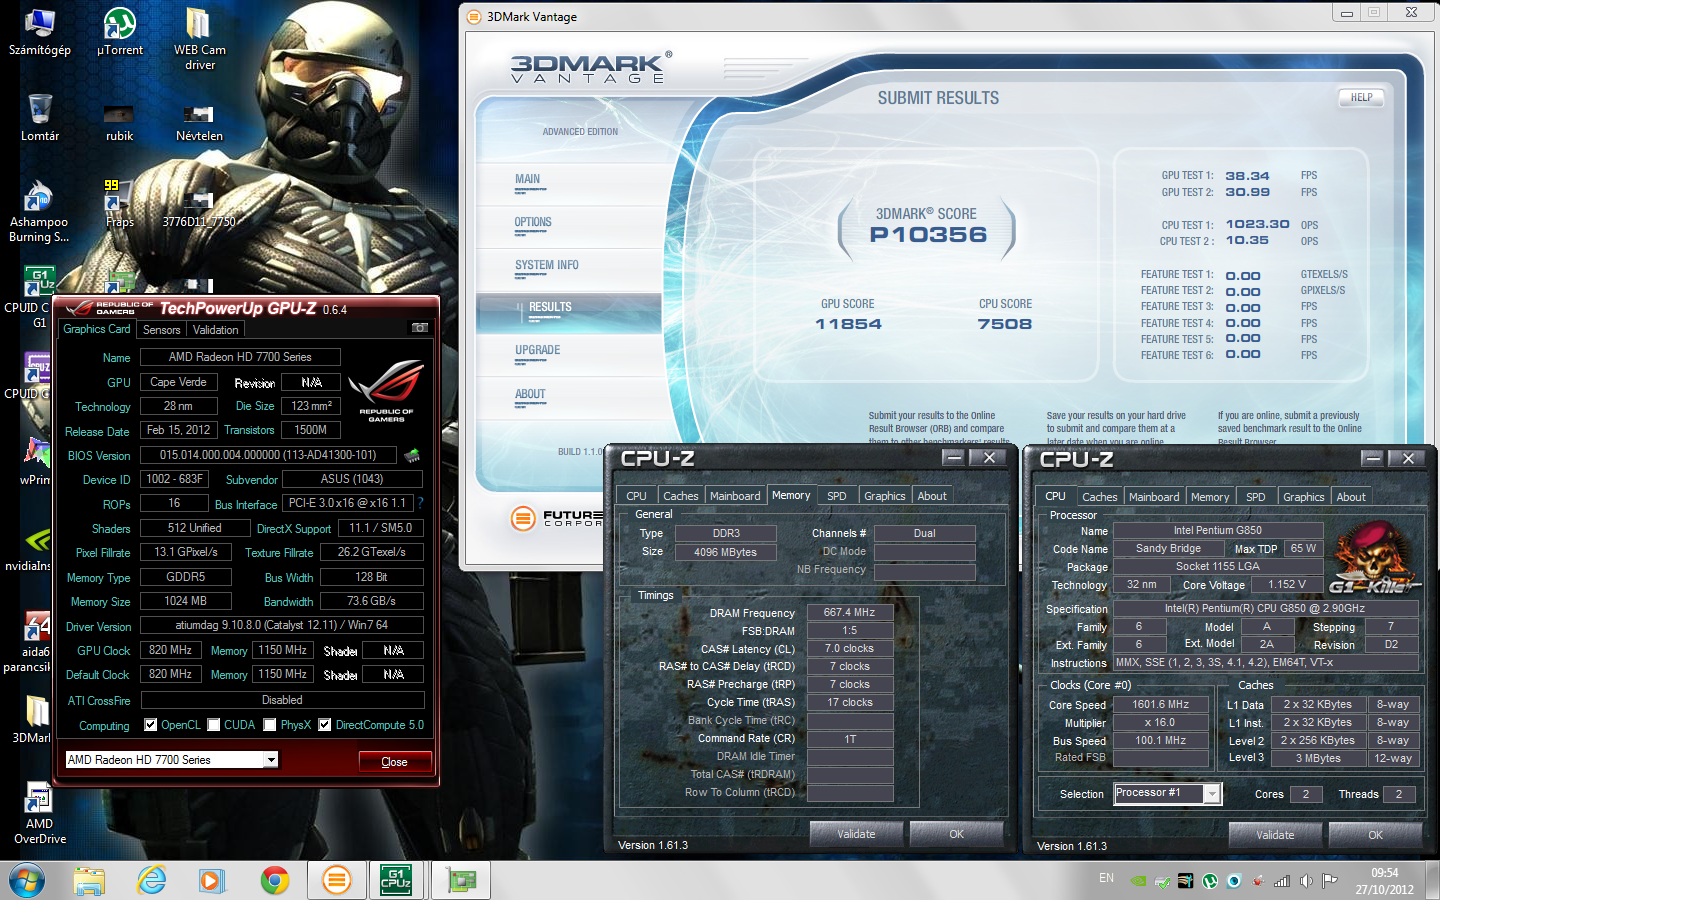Launch Internet Explorer from the taskbar

coord(151,881)
